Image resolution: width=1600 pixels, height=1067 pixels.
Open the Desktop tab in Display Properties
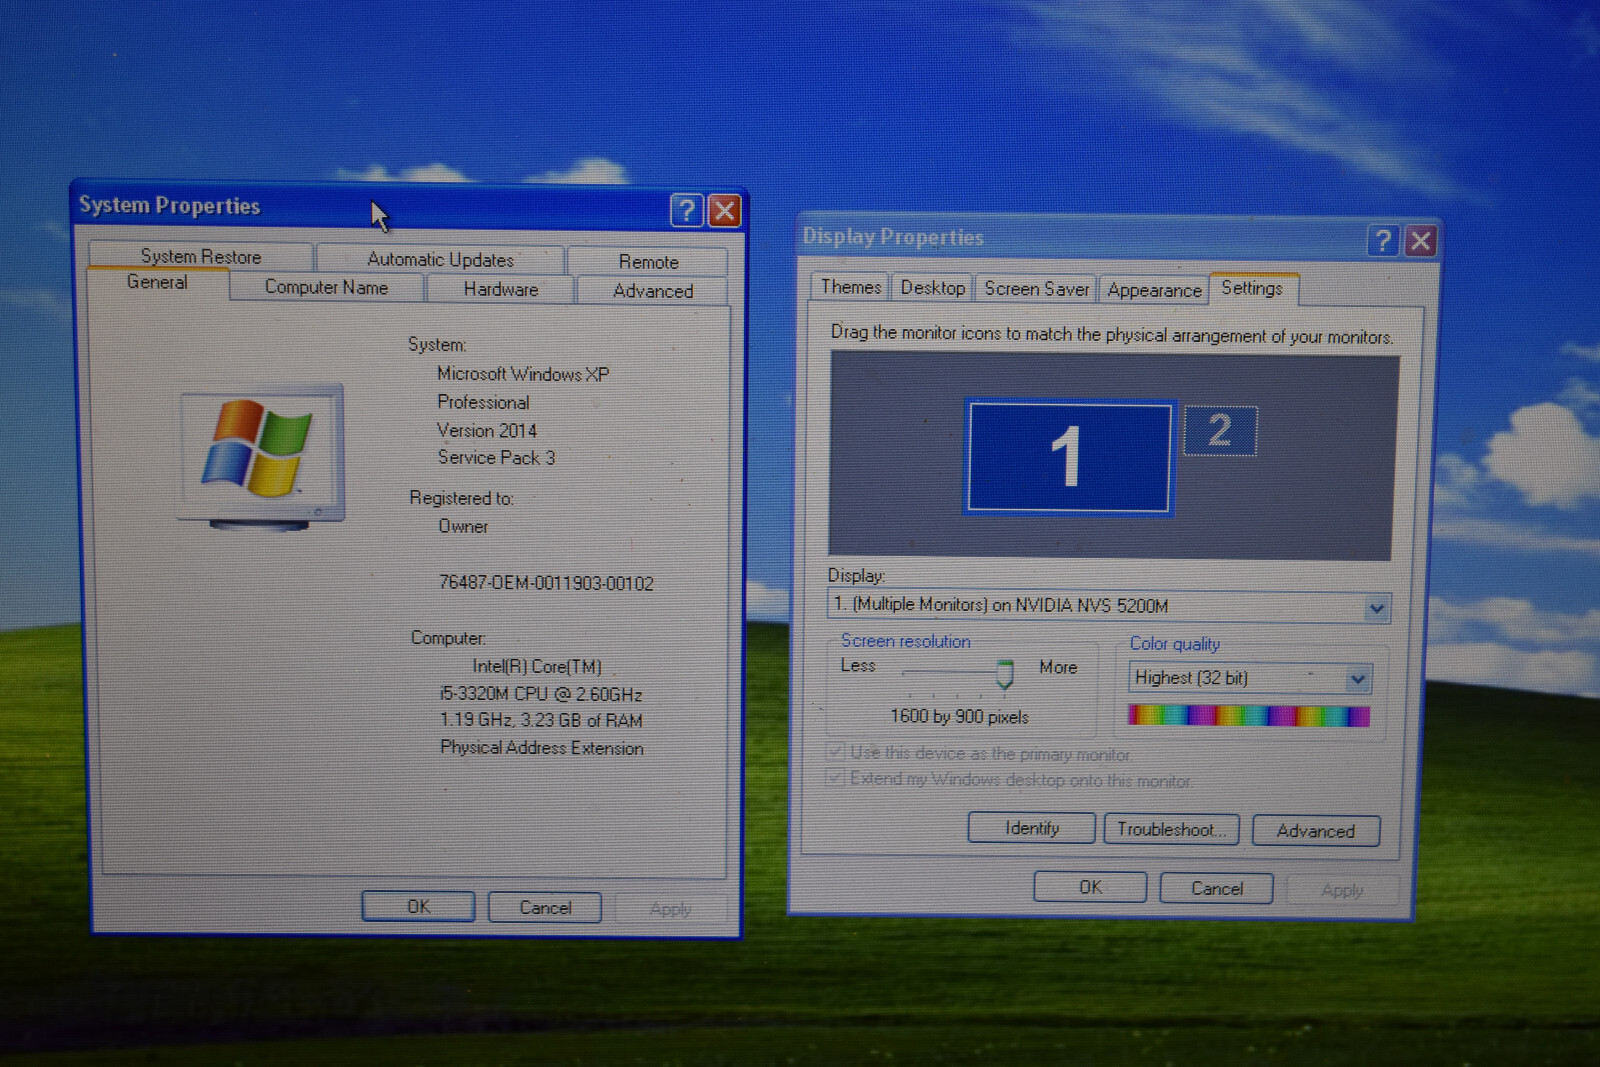click(x=933, y=288)
